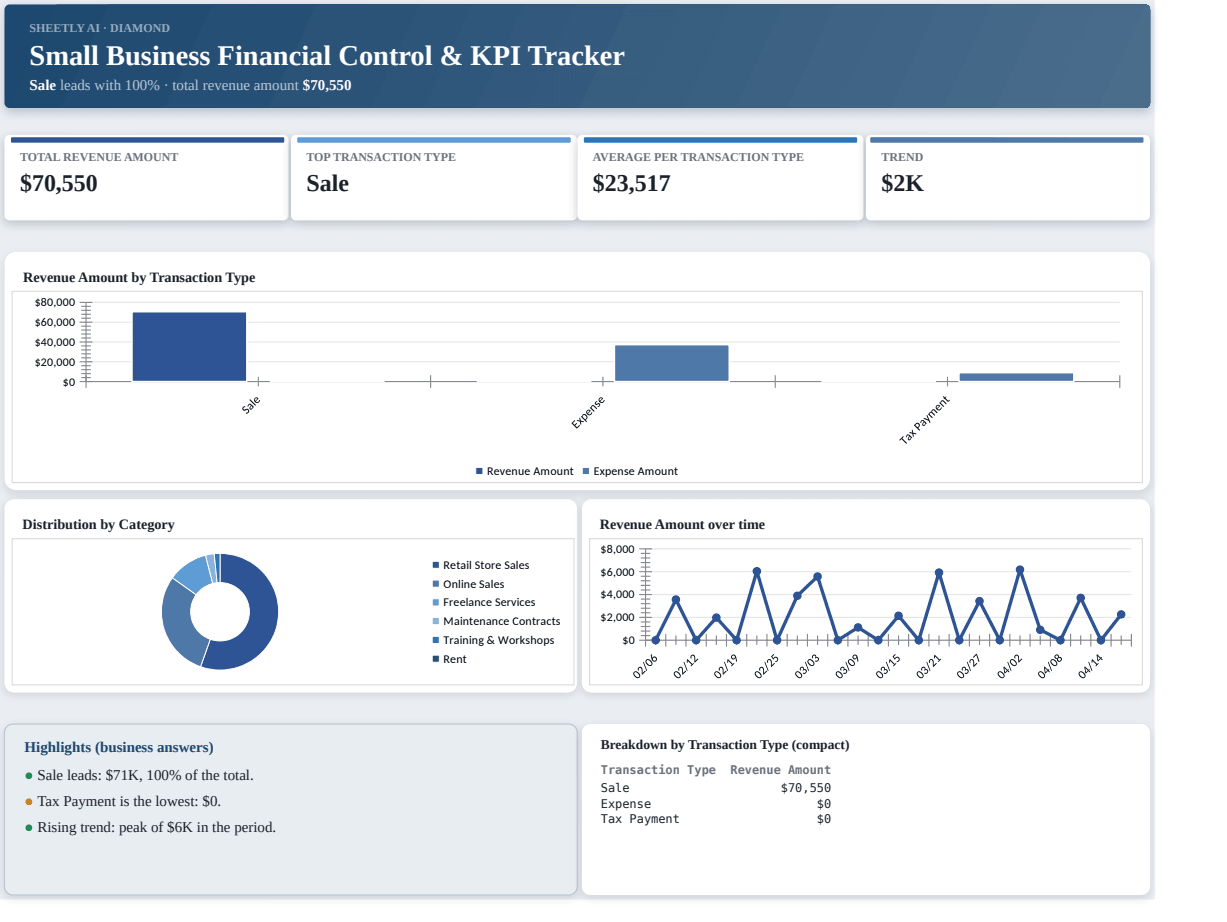1227x922 pixels.
Task: Click the Breakdown by Transaction Type (compact) heading
Action: pos(725,745)
